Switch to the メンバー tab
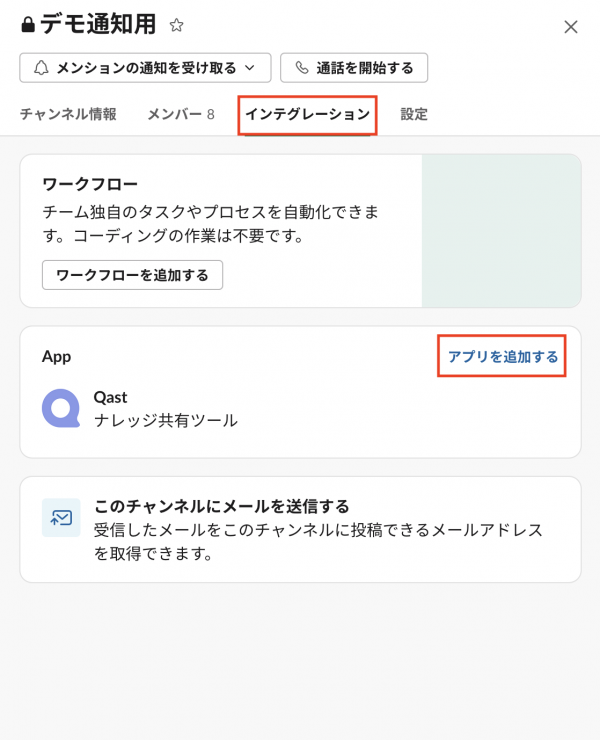Viewport: 600px width, 740px height. click(x=181, y=114)
